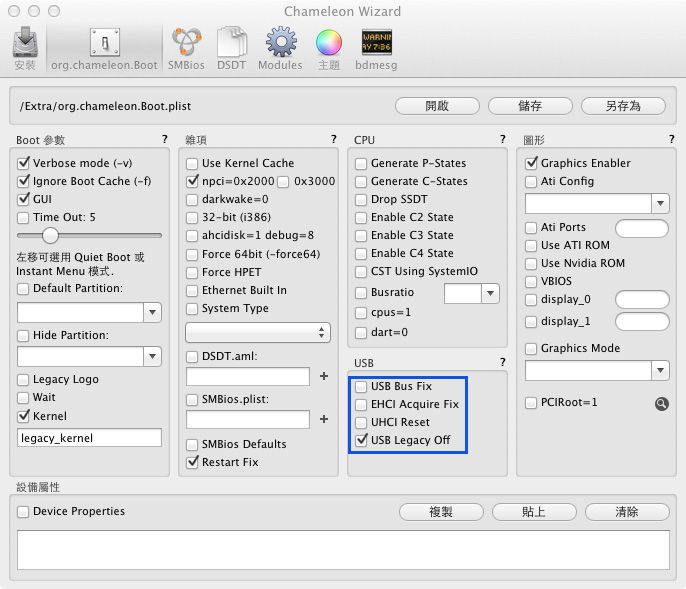Image resolution: width=686 pixels, height=589 pixels.
Task: Enable EHCI Acquire Fix
Action: [360, 404]
